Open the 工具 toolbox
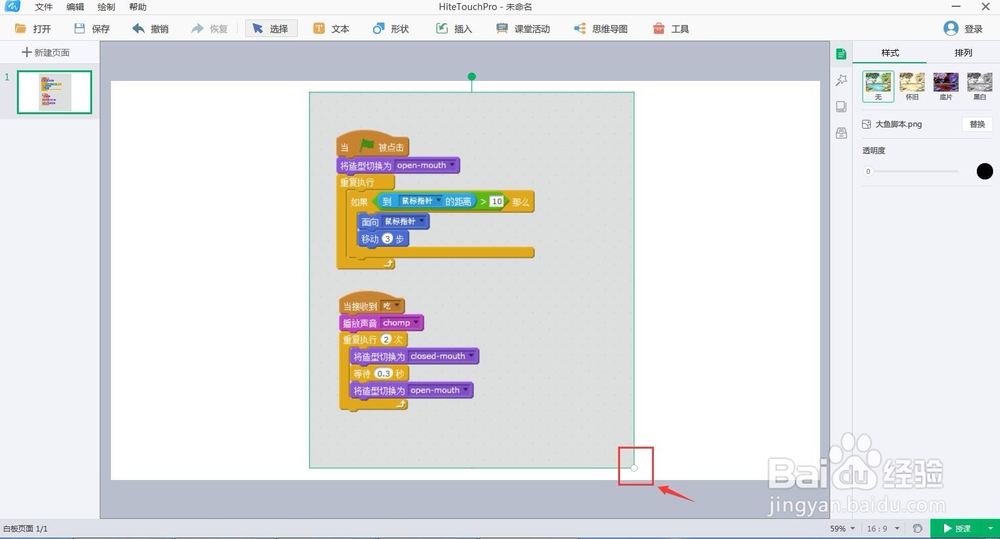The height and width of the screenshot is (539, 1000). click(x=671, y=29)
